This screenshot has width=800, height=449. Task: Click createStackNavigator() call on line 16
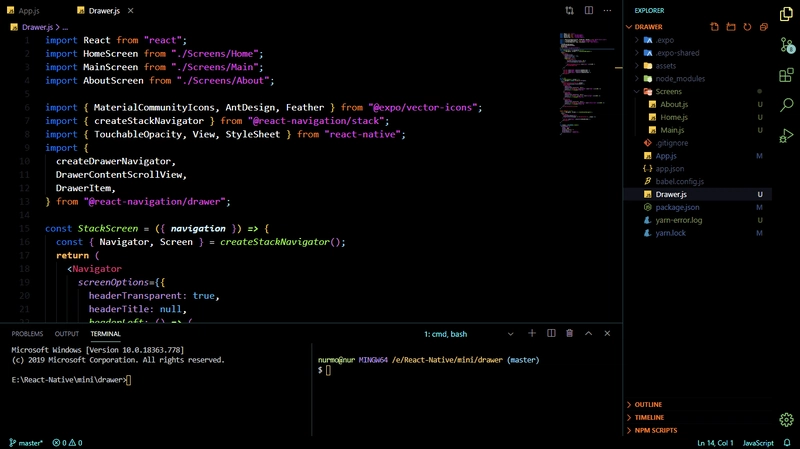click(283, 242)
